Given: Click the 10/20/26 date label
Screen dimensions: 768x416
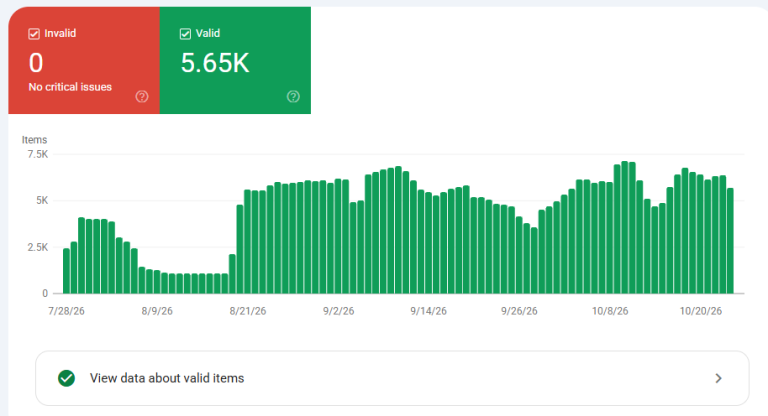Looking at the screenshot, I should 700,311.
